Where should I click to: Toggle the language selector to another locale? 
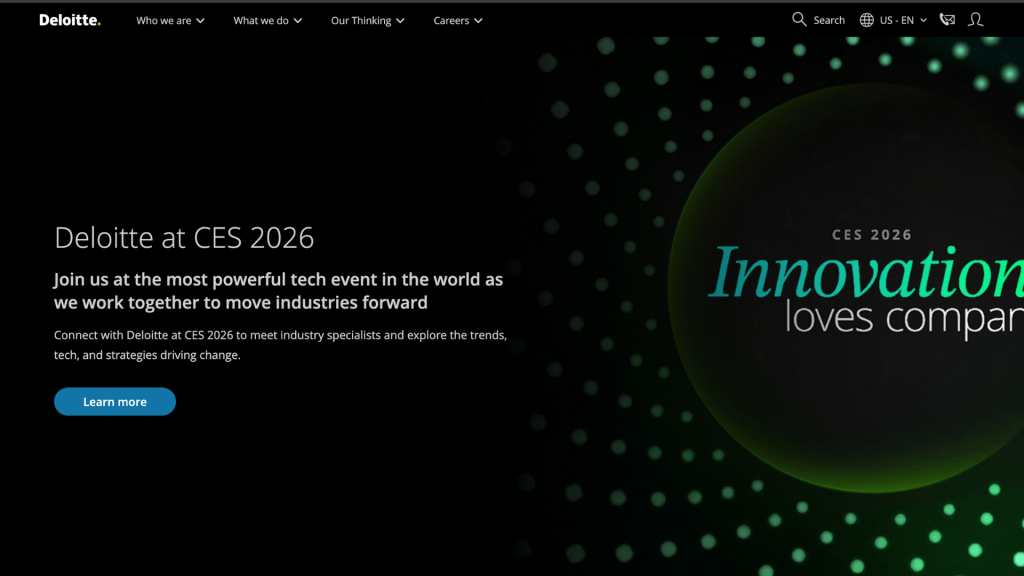coord(895,19)
